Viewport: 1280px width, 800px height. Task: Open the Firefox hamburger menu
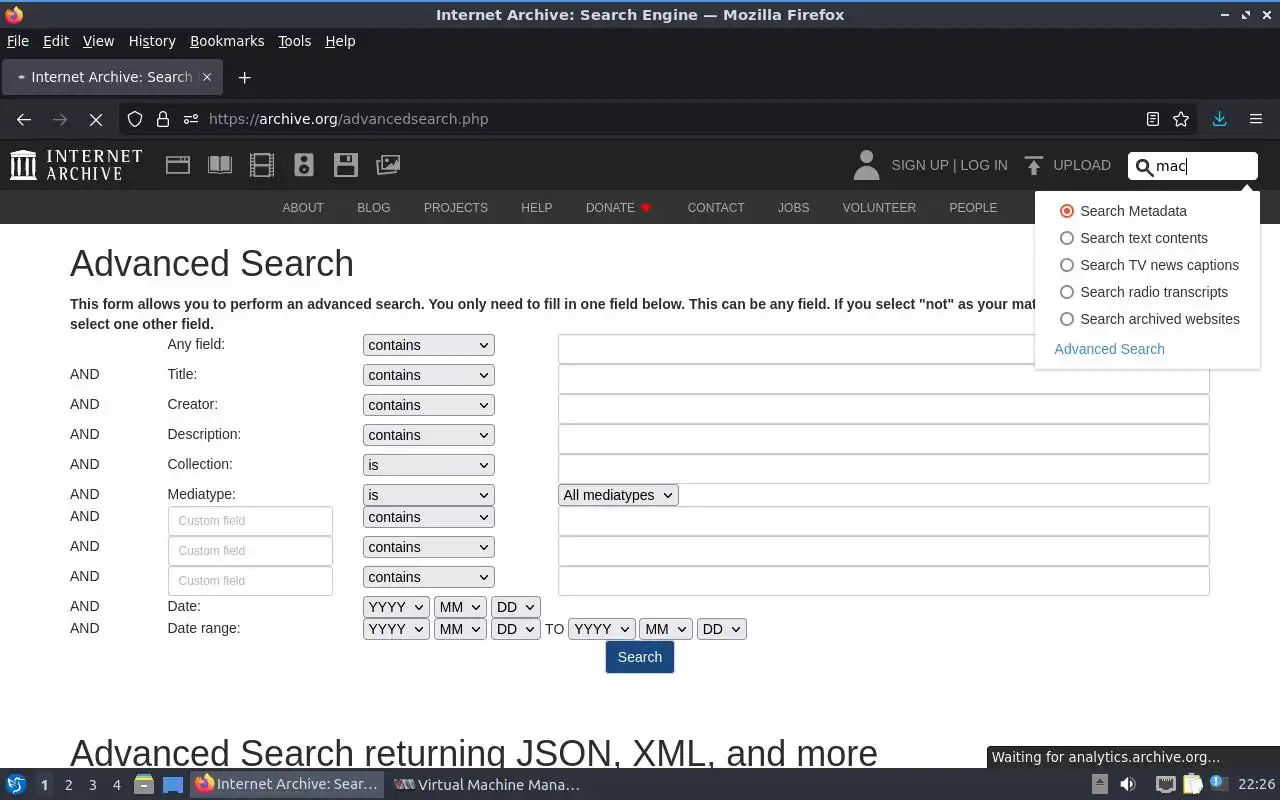pyautogui.click(x=1256, y=119)
